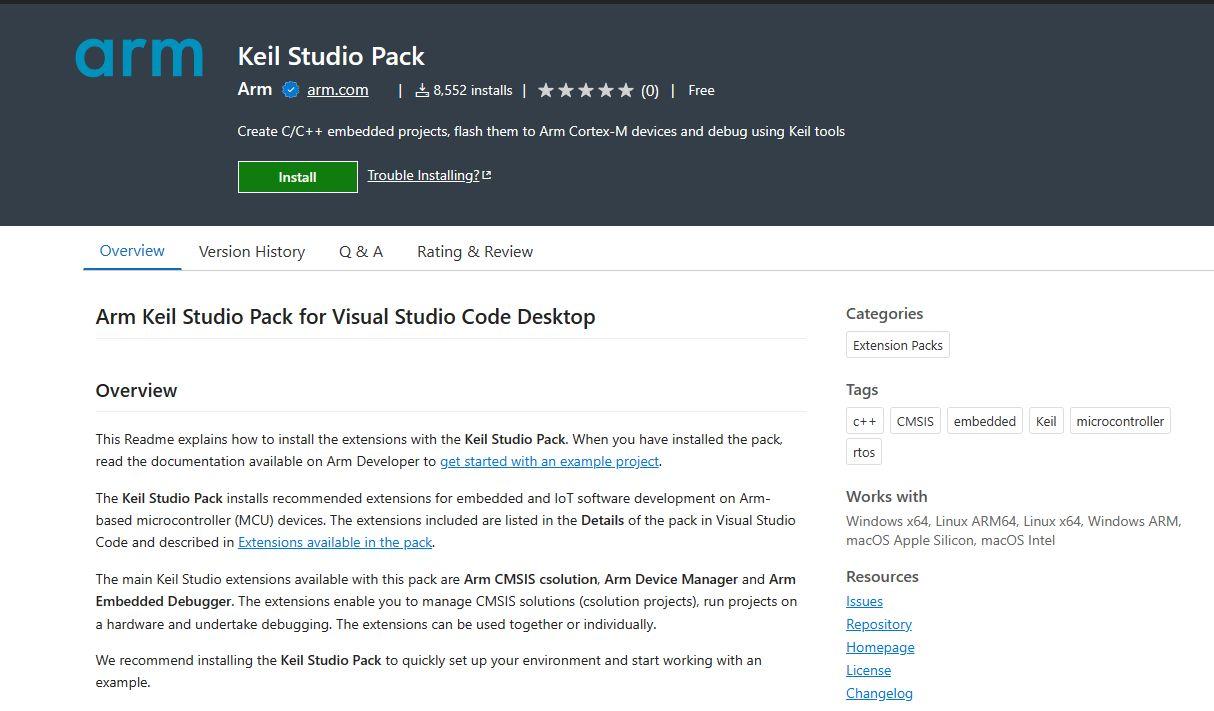Select the third star to rate the extension
1214x711 pixels.
click(x=586, y=89)
